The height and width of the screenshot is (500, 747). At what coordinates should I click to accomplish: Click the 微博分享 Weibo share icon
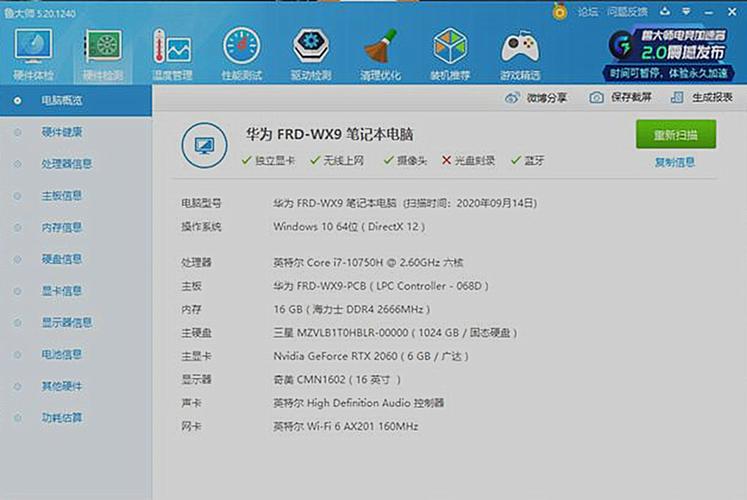click(x=512, y=98)
